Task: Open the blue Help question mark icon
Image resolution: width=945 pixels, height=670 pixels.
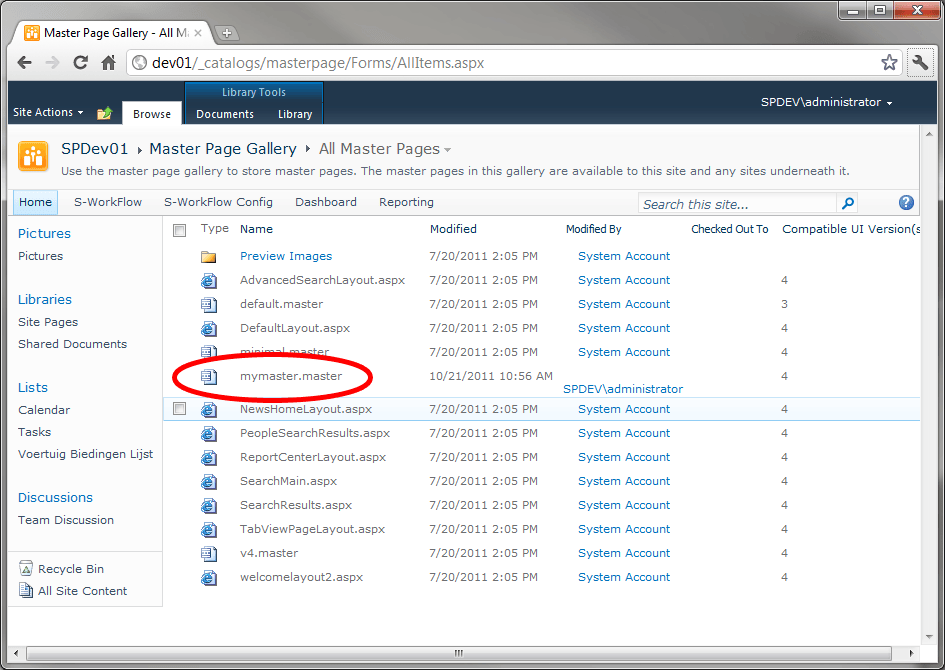Action: click(x=906, y=202)
